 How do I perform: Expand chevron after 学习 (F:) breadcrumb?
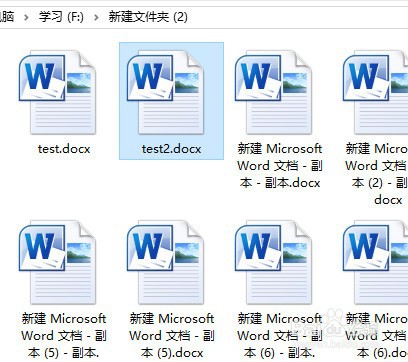[96, 17]
